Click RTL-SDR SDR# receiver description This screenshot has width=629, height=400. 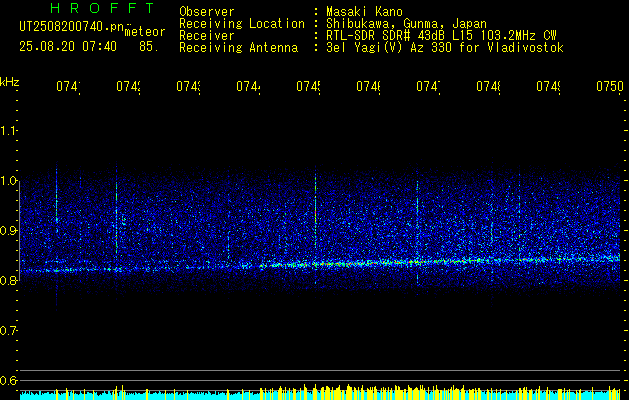click(x=441, y=36)
